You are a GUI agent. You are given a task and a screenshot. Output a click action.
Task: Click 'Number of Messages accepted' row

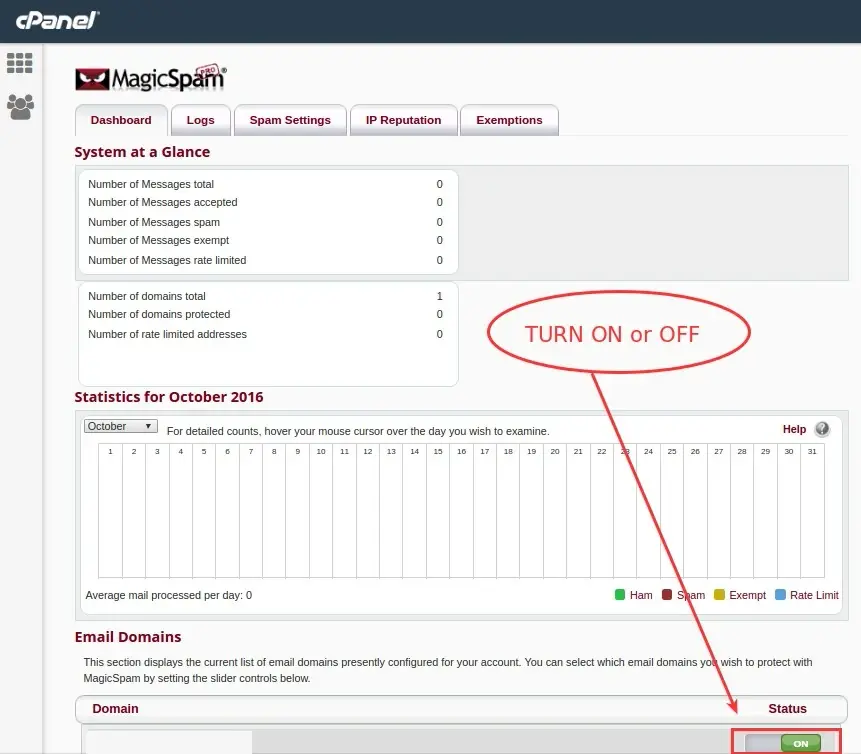click(x=266, y=202)
